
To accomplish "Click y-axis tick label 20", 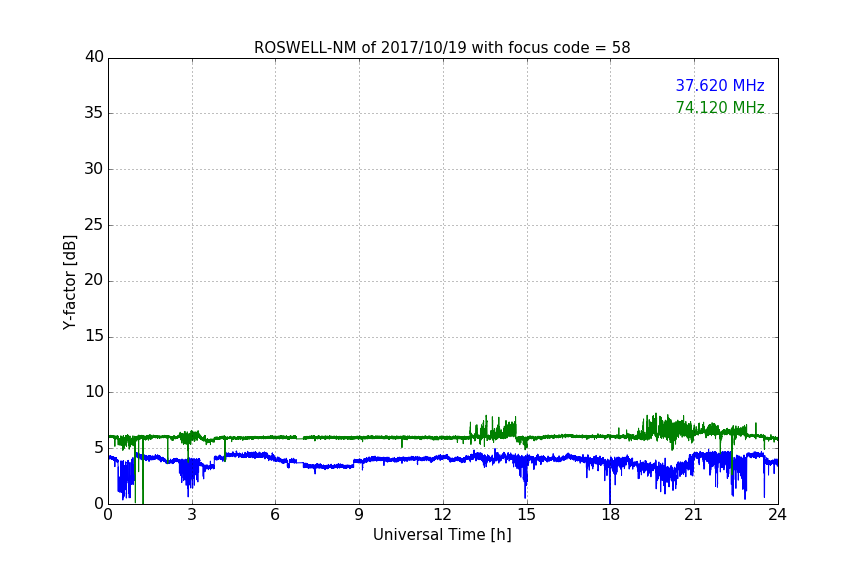I will coord(94,280).
